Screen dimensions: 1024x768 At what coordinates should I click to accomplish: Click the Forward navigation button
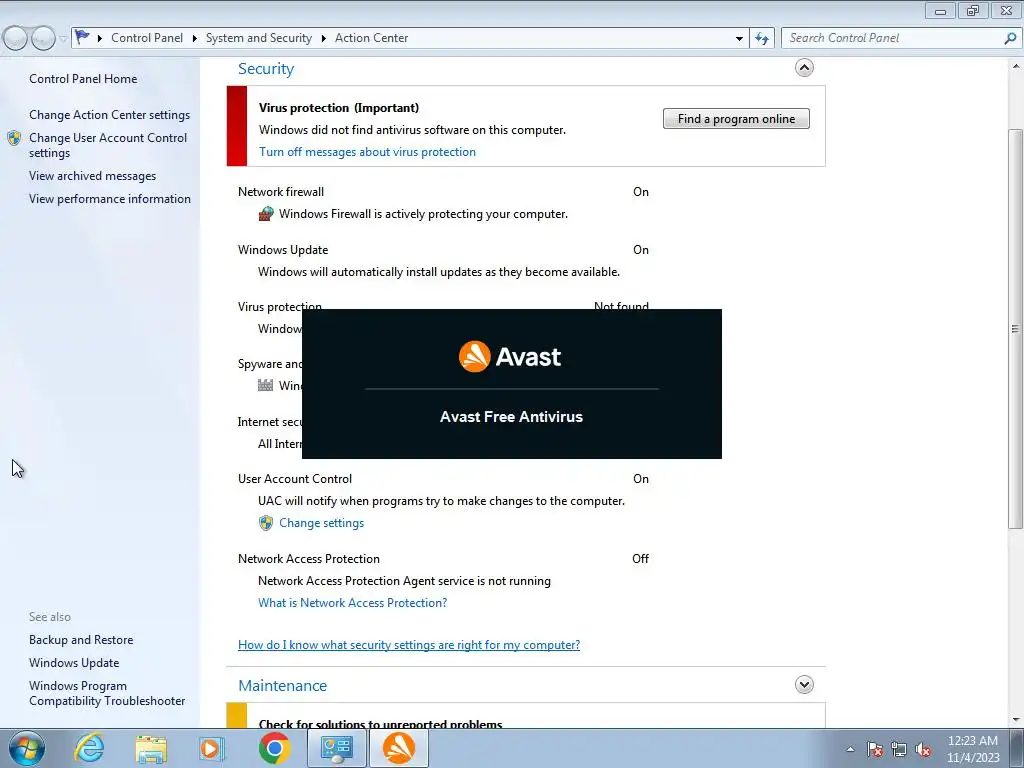(42, 39)
